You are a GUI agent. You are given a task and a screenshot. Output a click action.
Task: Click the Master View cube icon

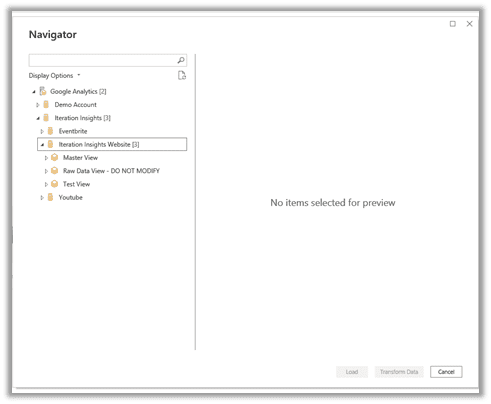pyautogui.click(x=54, y=157)
